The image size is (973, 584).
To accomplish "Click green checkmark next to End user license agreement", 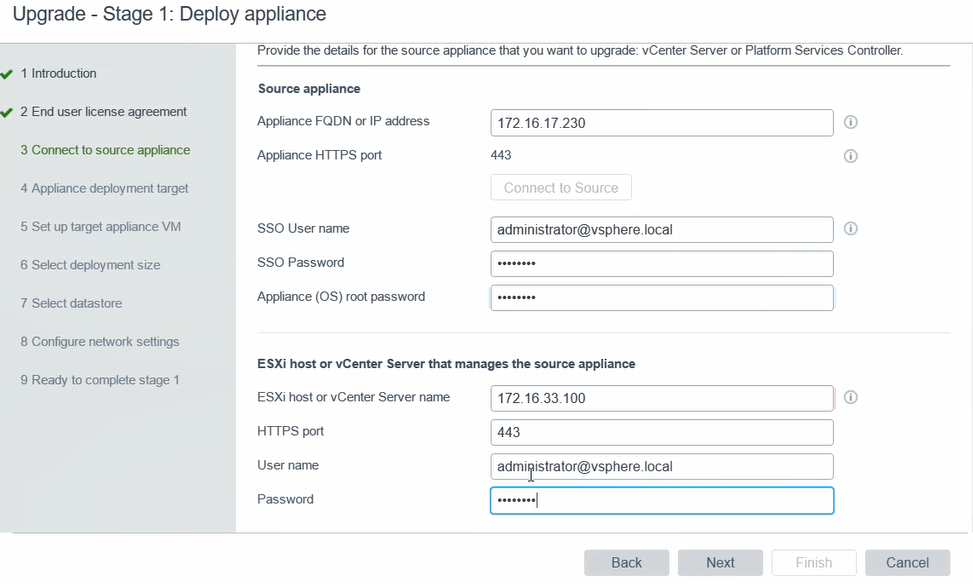I will 7,113.
